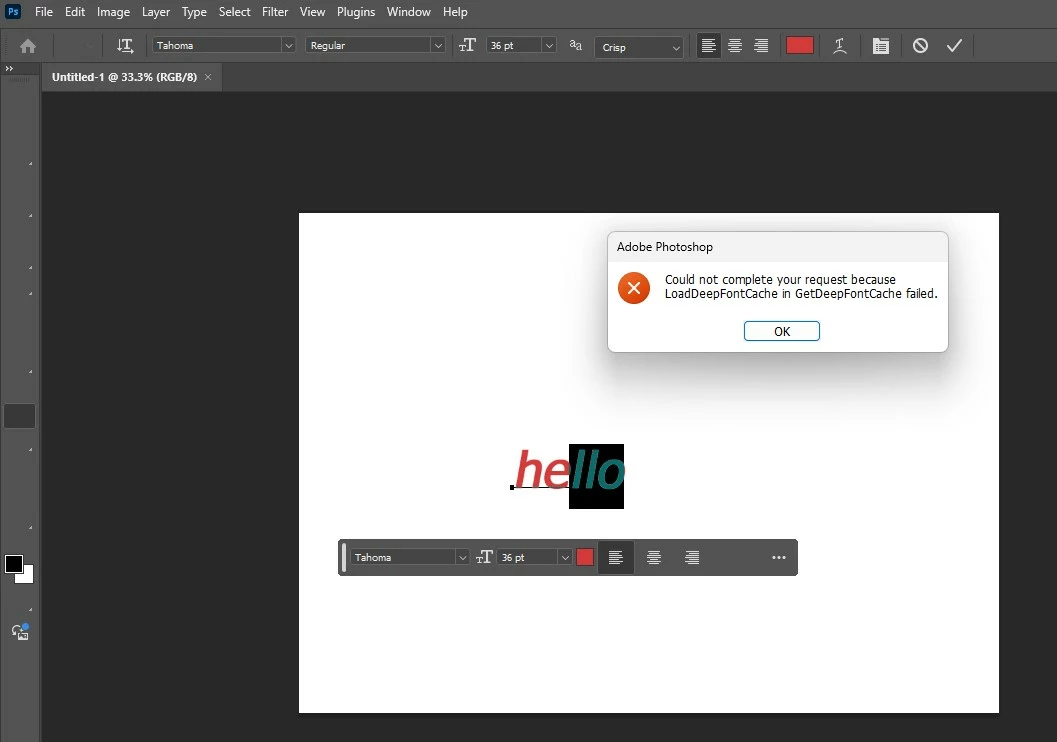
Task: Left align text in top options bar
Action: tap(708, 46)
